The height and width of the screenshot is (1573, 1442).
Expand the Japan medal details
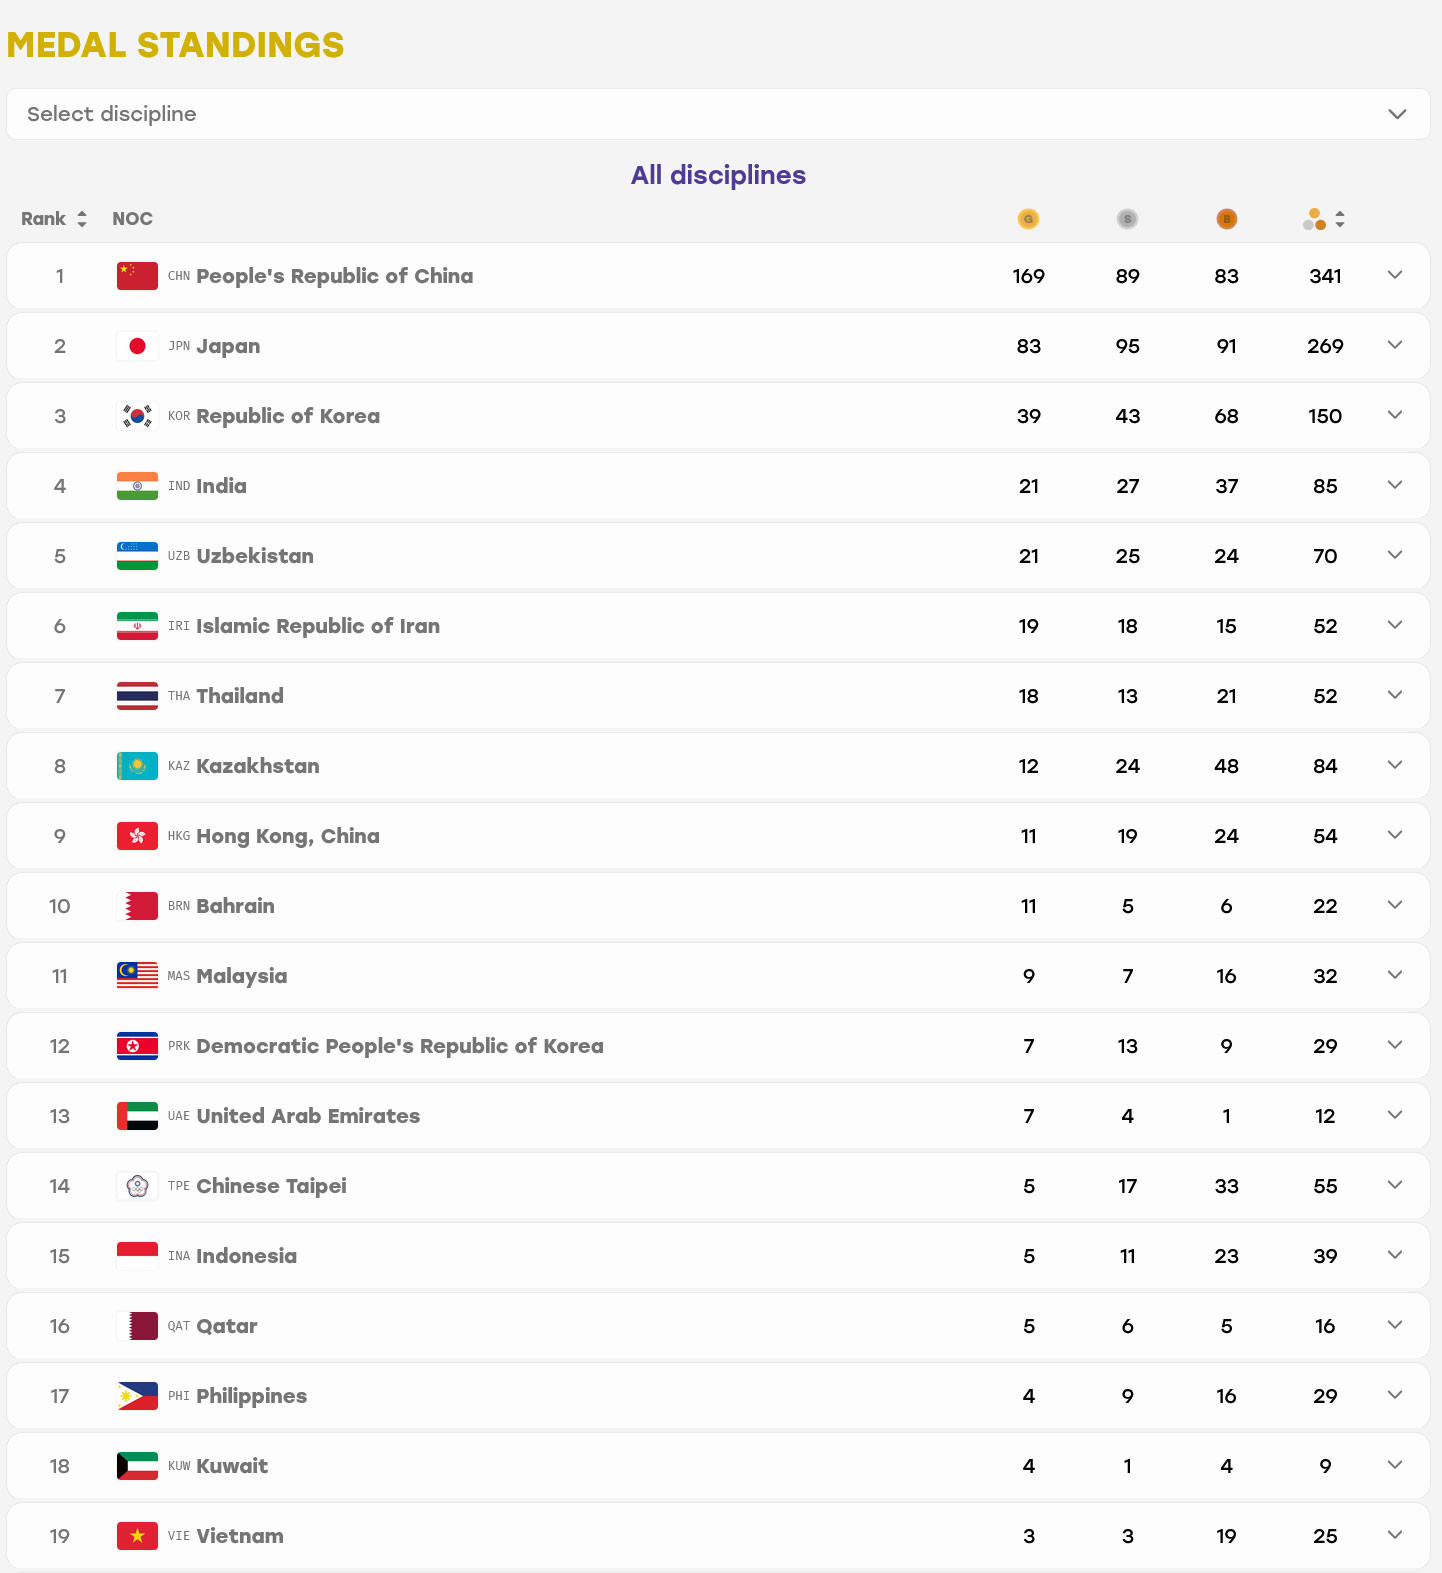click(x=1395, y=345)
